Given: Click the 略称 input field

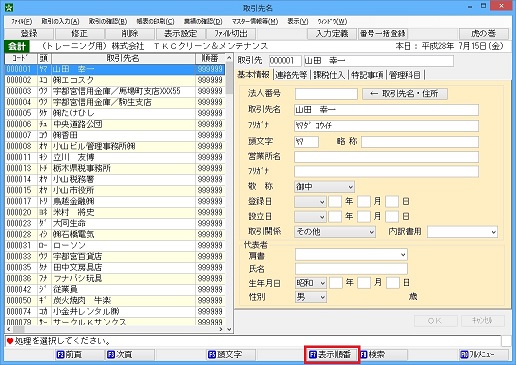Looking at the screenshot, I should pos(420,142).
